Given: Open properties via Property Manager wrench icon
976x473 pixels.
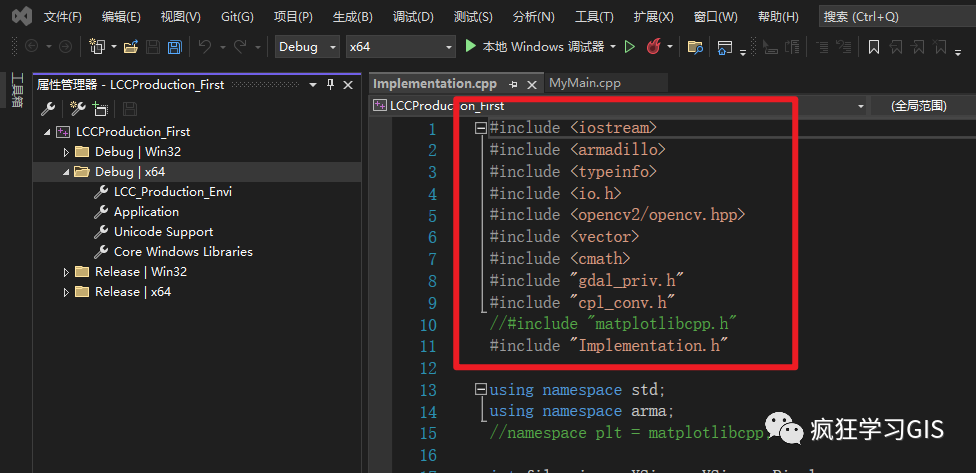Looking at the screenshot, I should coord(48,109).
